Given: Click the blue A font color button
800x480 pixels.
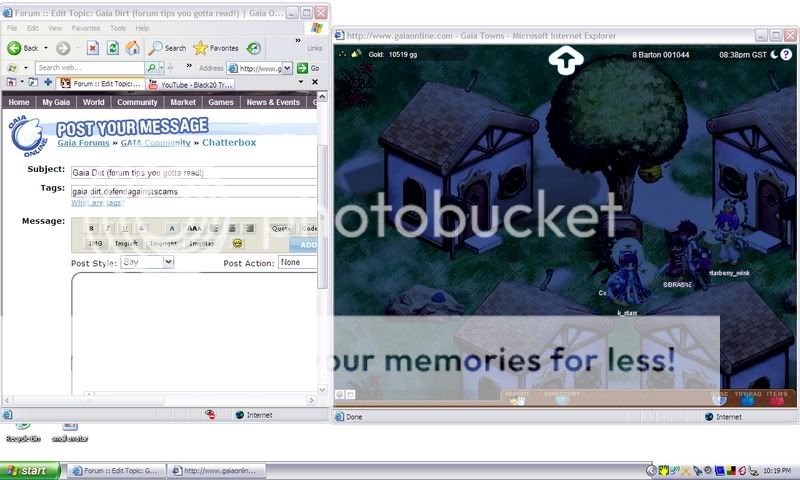Looking at the screenshot, I should click(172, 228).
